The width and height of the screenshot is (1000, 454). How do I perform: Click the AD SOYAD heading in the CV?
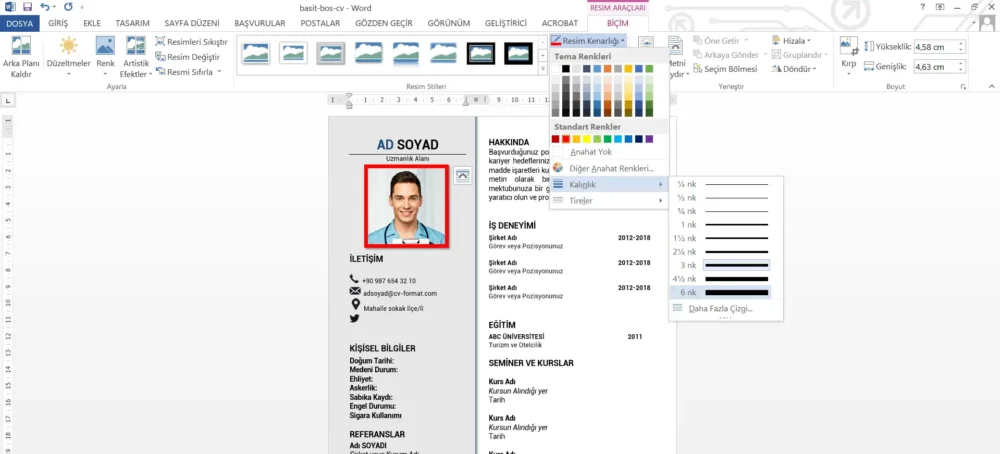click(x=408, y=145)
